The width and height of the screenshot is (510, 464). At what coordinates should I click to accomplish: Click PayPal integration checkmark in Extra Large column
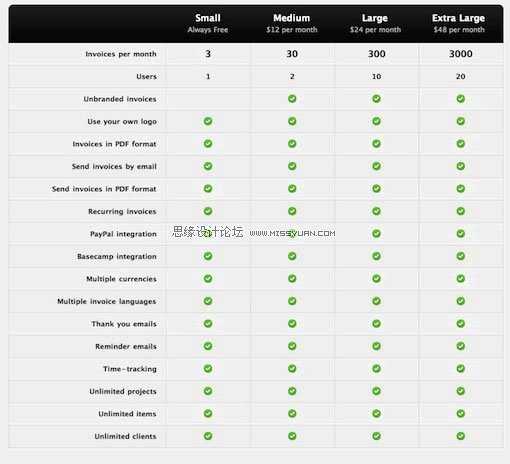(x=461, y=234)
